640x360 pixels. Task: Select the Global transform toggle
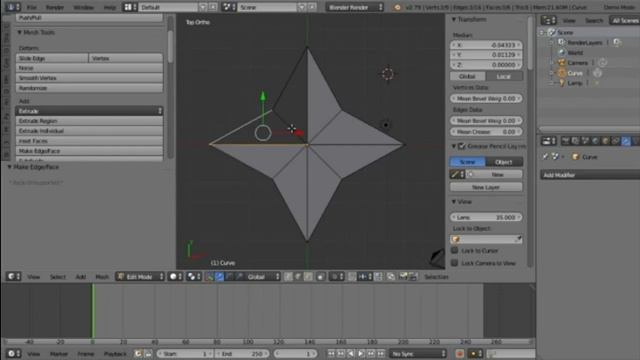pyautogui.click(x=468, y=76)
